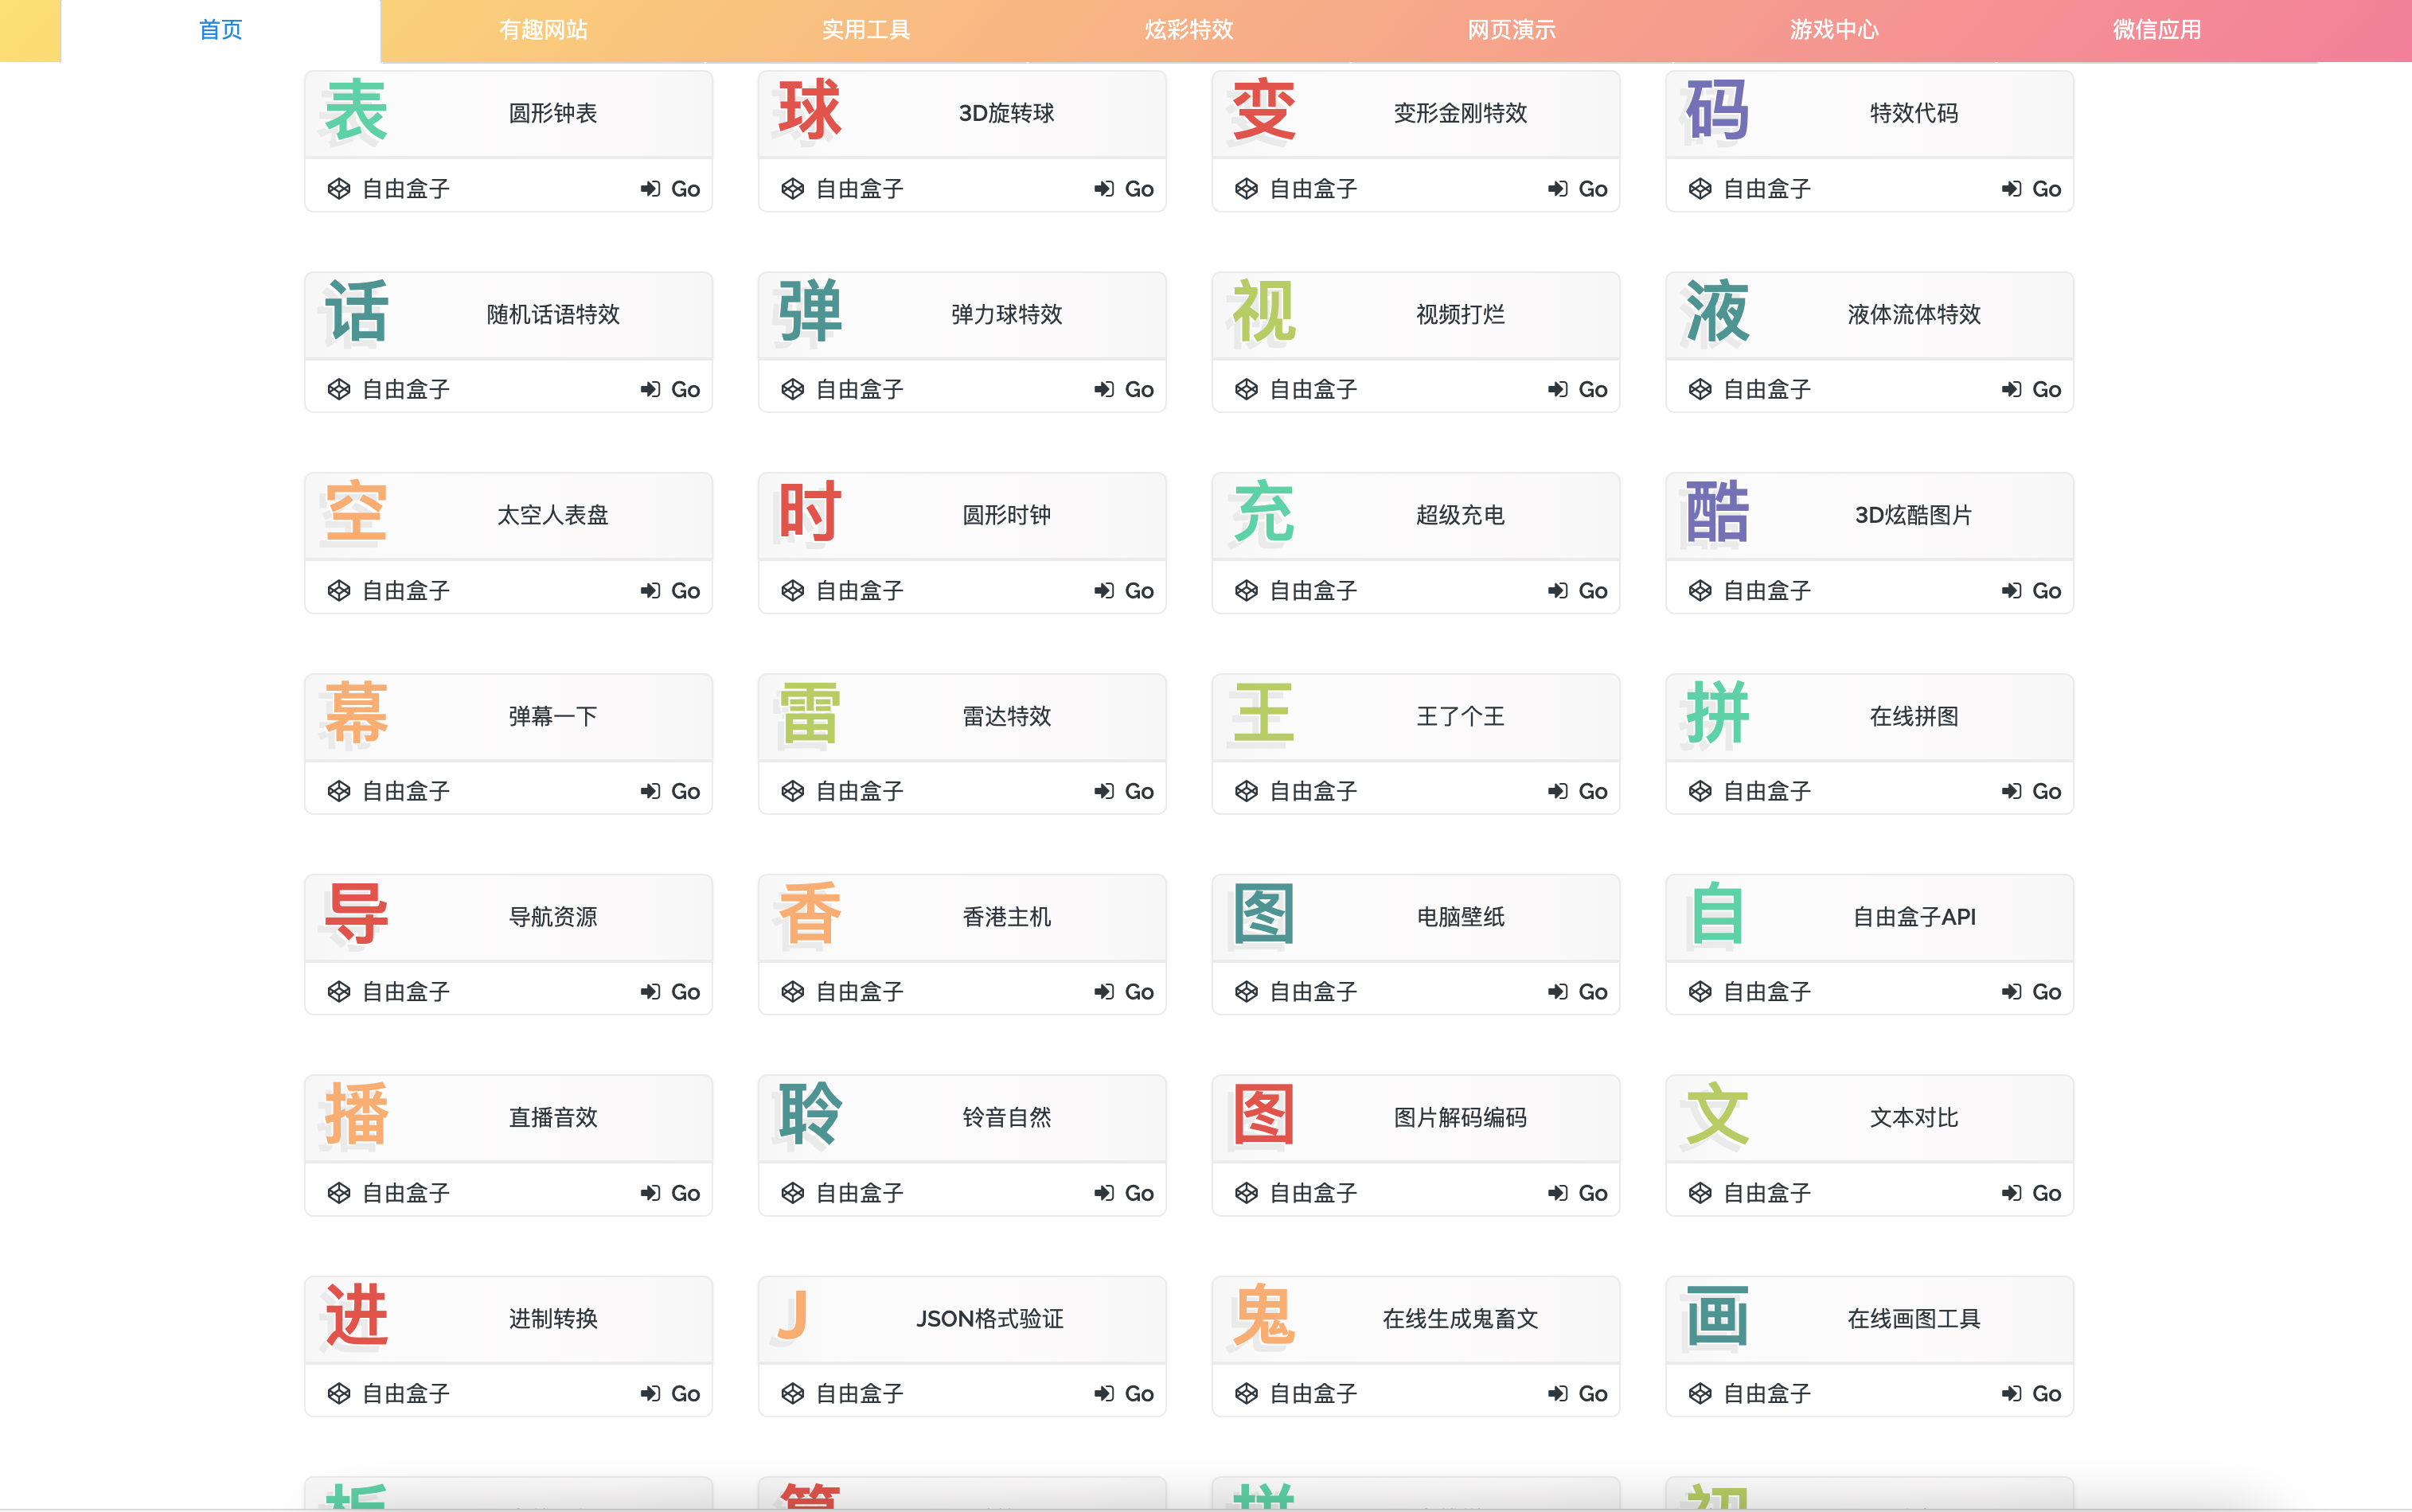The image size is (2412, 1512).
Task: Click the orange 幕 icon for 弹幕一下
Action: [356, 714]
